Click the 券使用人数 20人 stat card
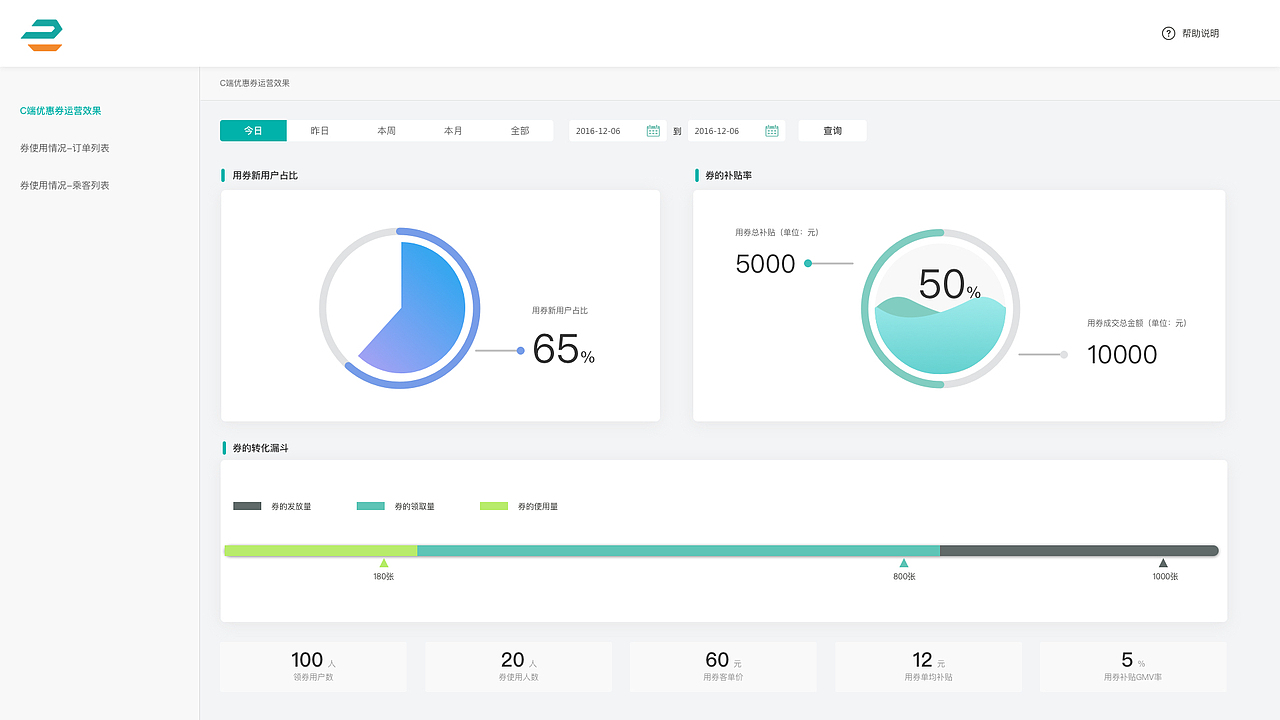The image size is (1280, 720). point(518,666)
